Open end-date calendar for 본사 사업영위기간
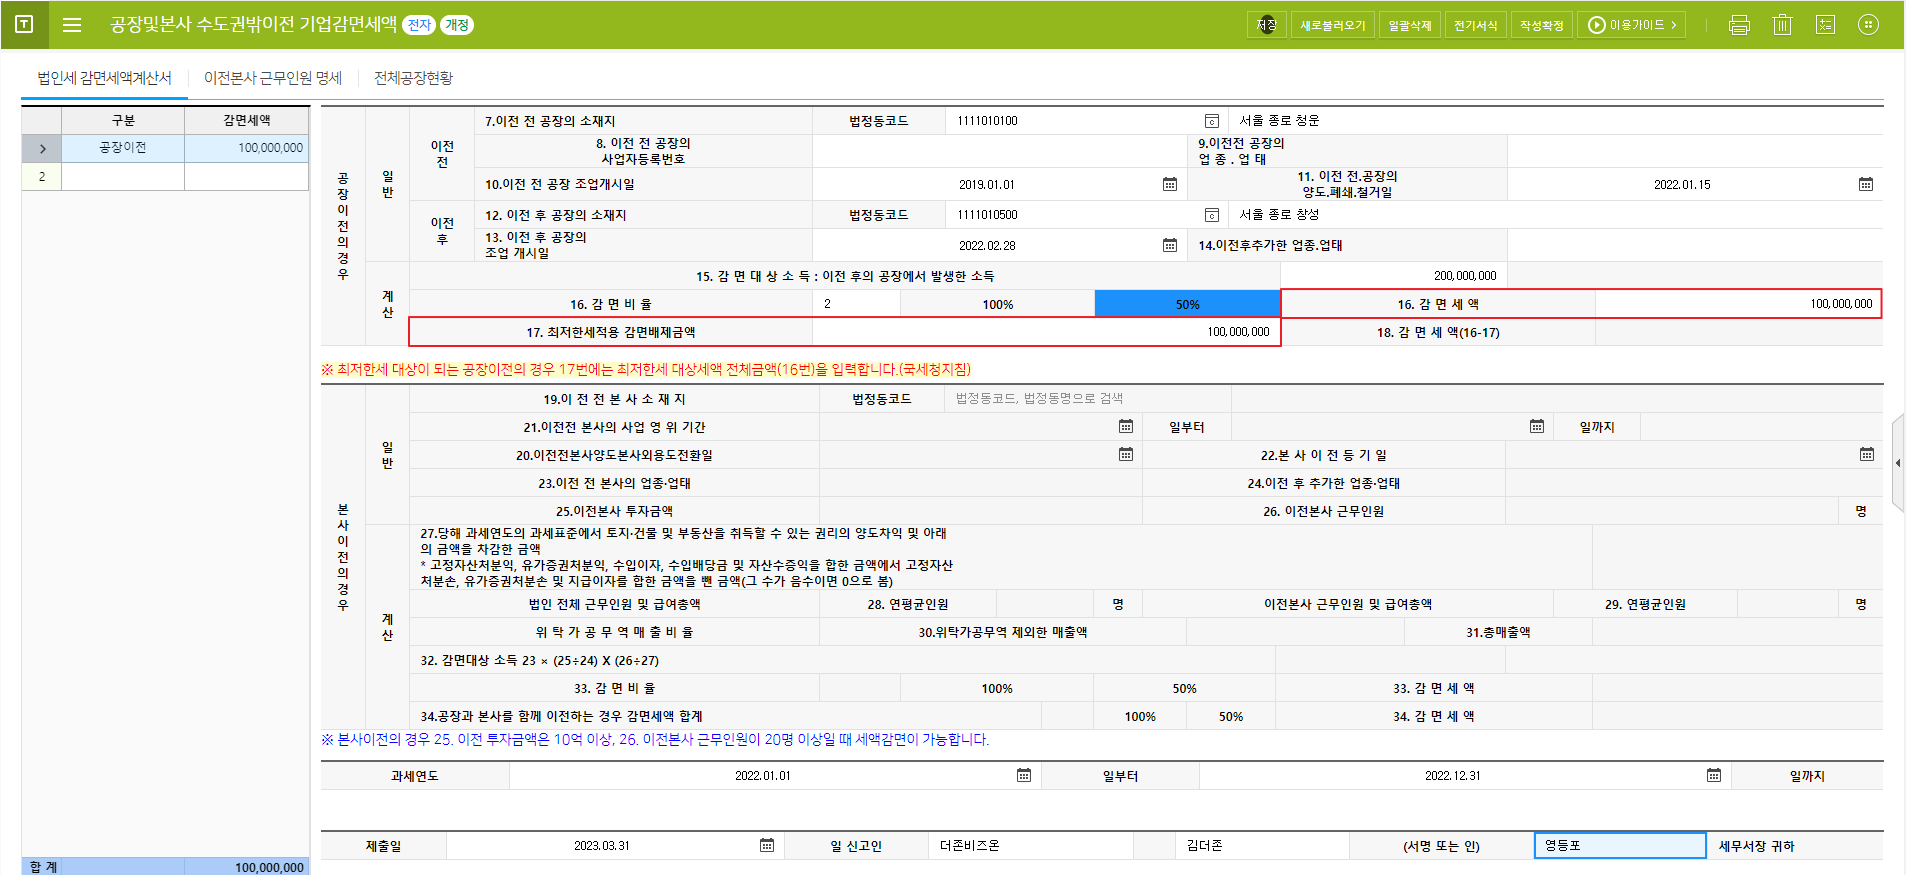This screenshot has height=875, width=1906. [1536, 427]
